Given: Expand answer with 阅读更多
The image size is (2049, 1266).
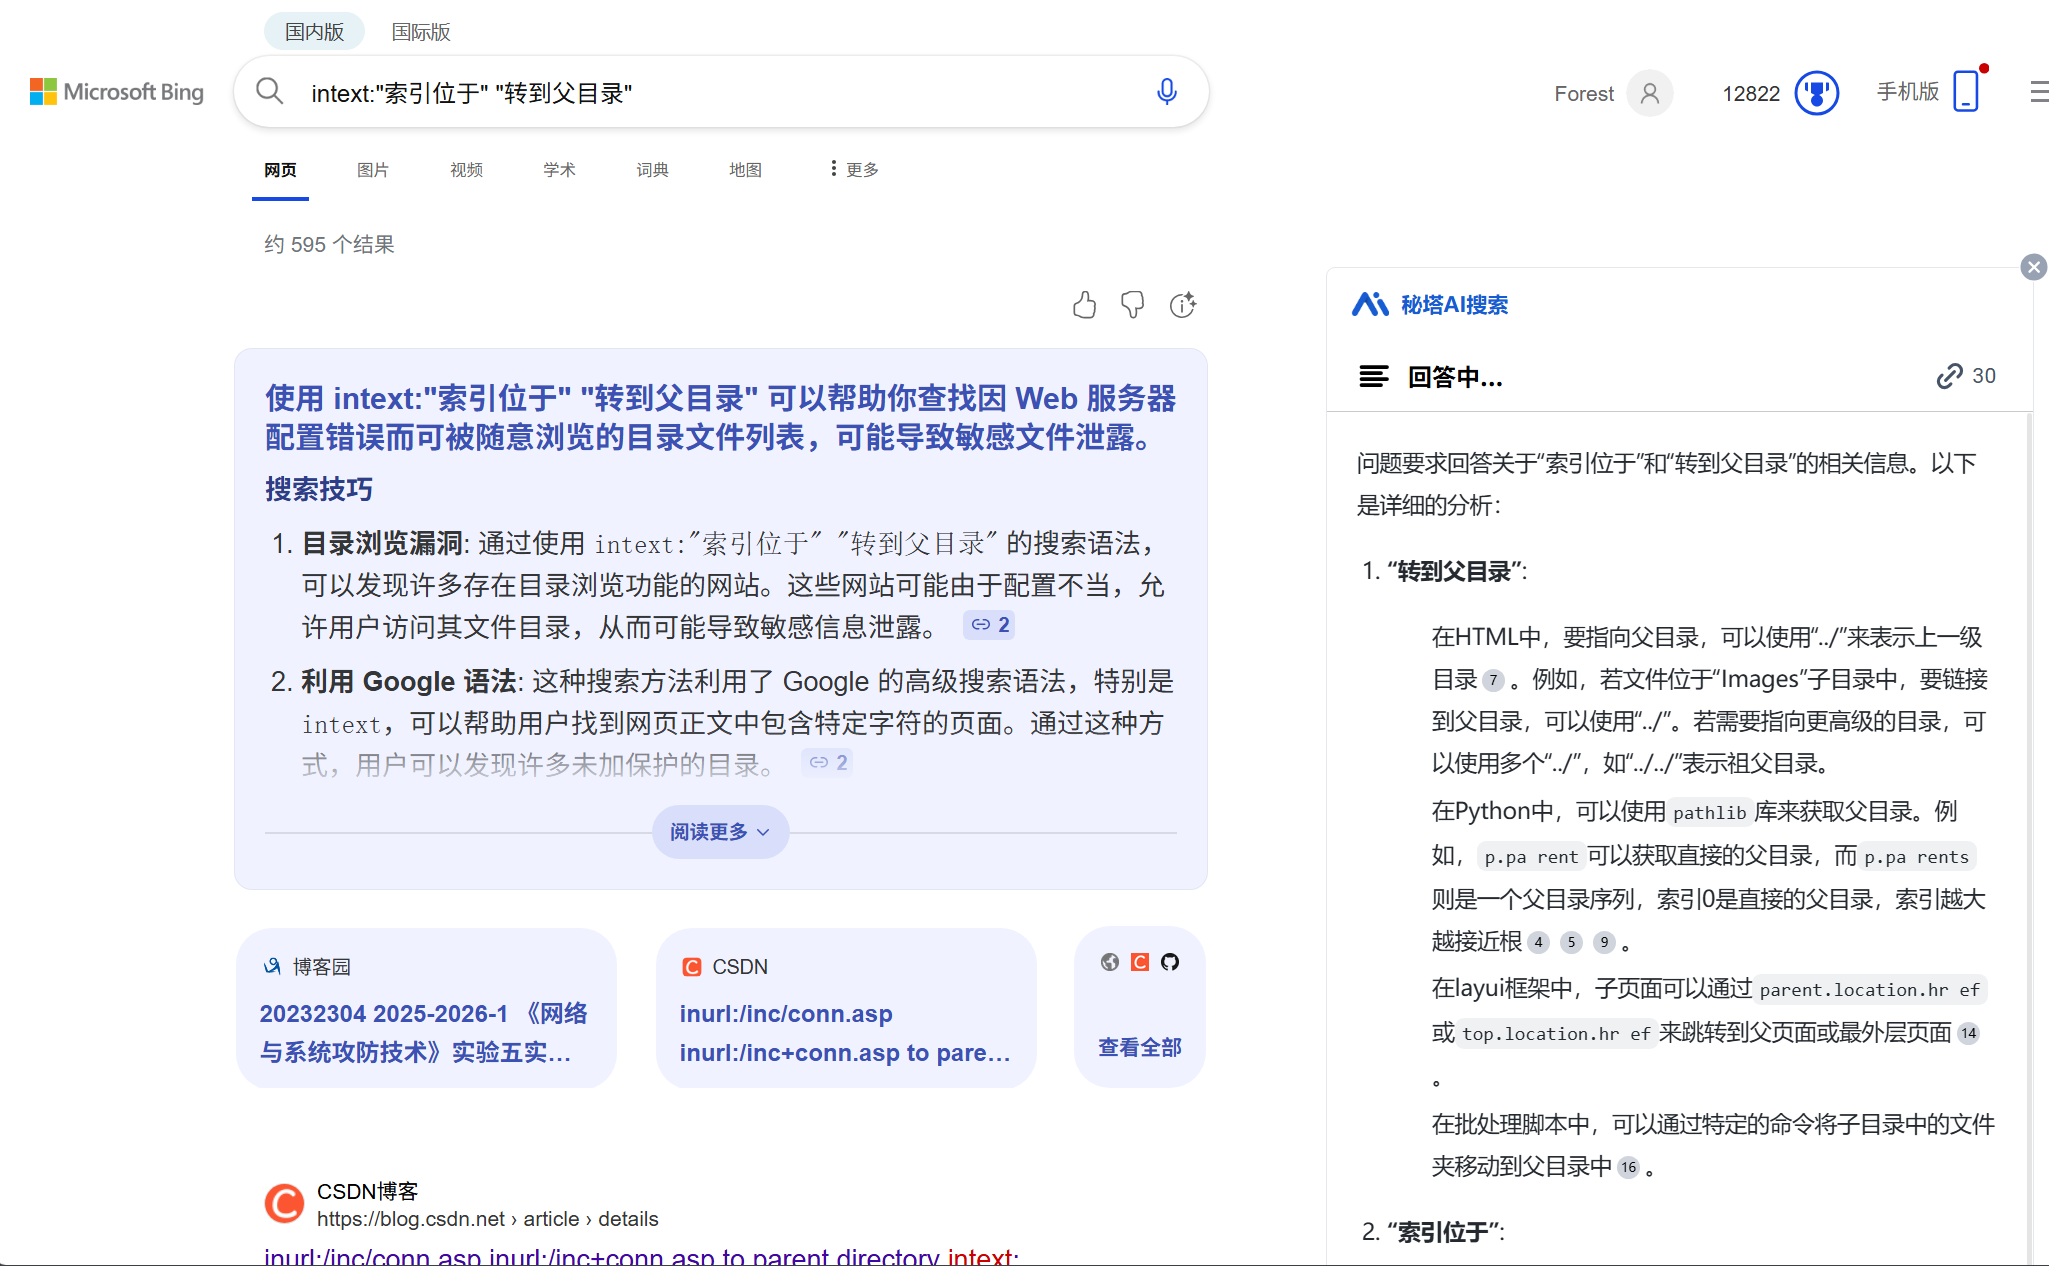Looking at the screenshot, I should click(x=720, y=832).
